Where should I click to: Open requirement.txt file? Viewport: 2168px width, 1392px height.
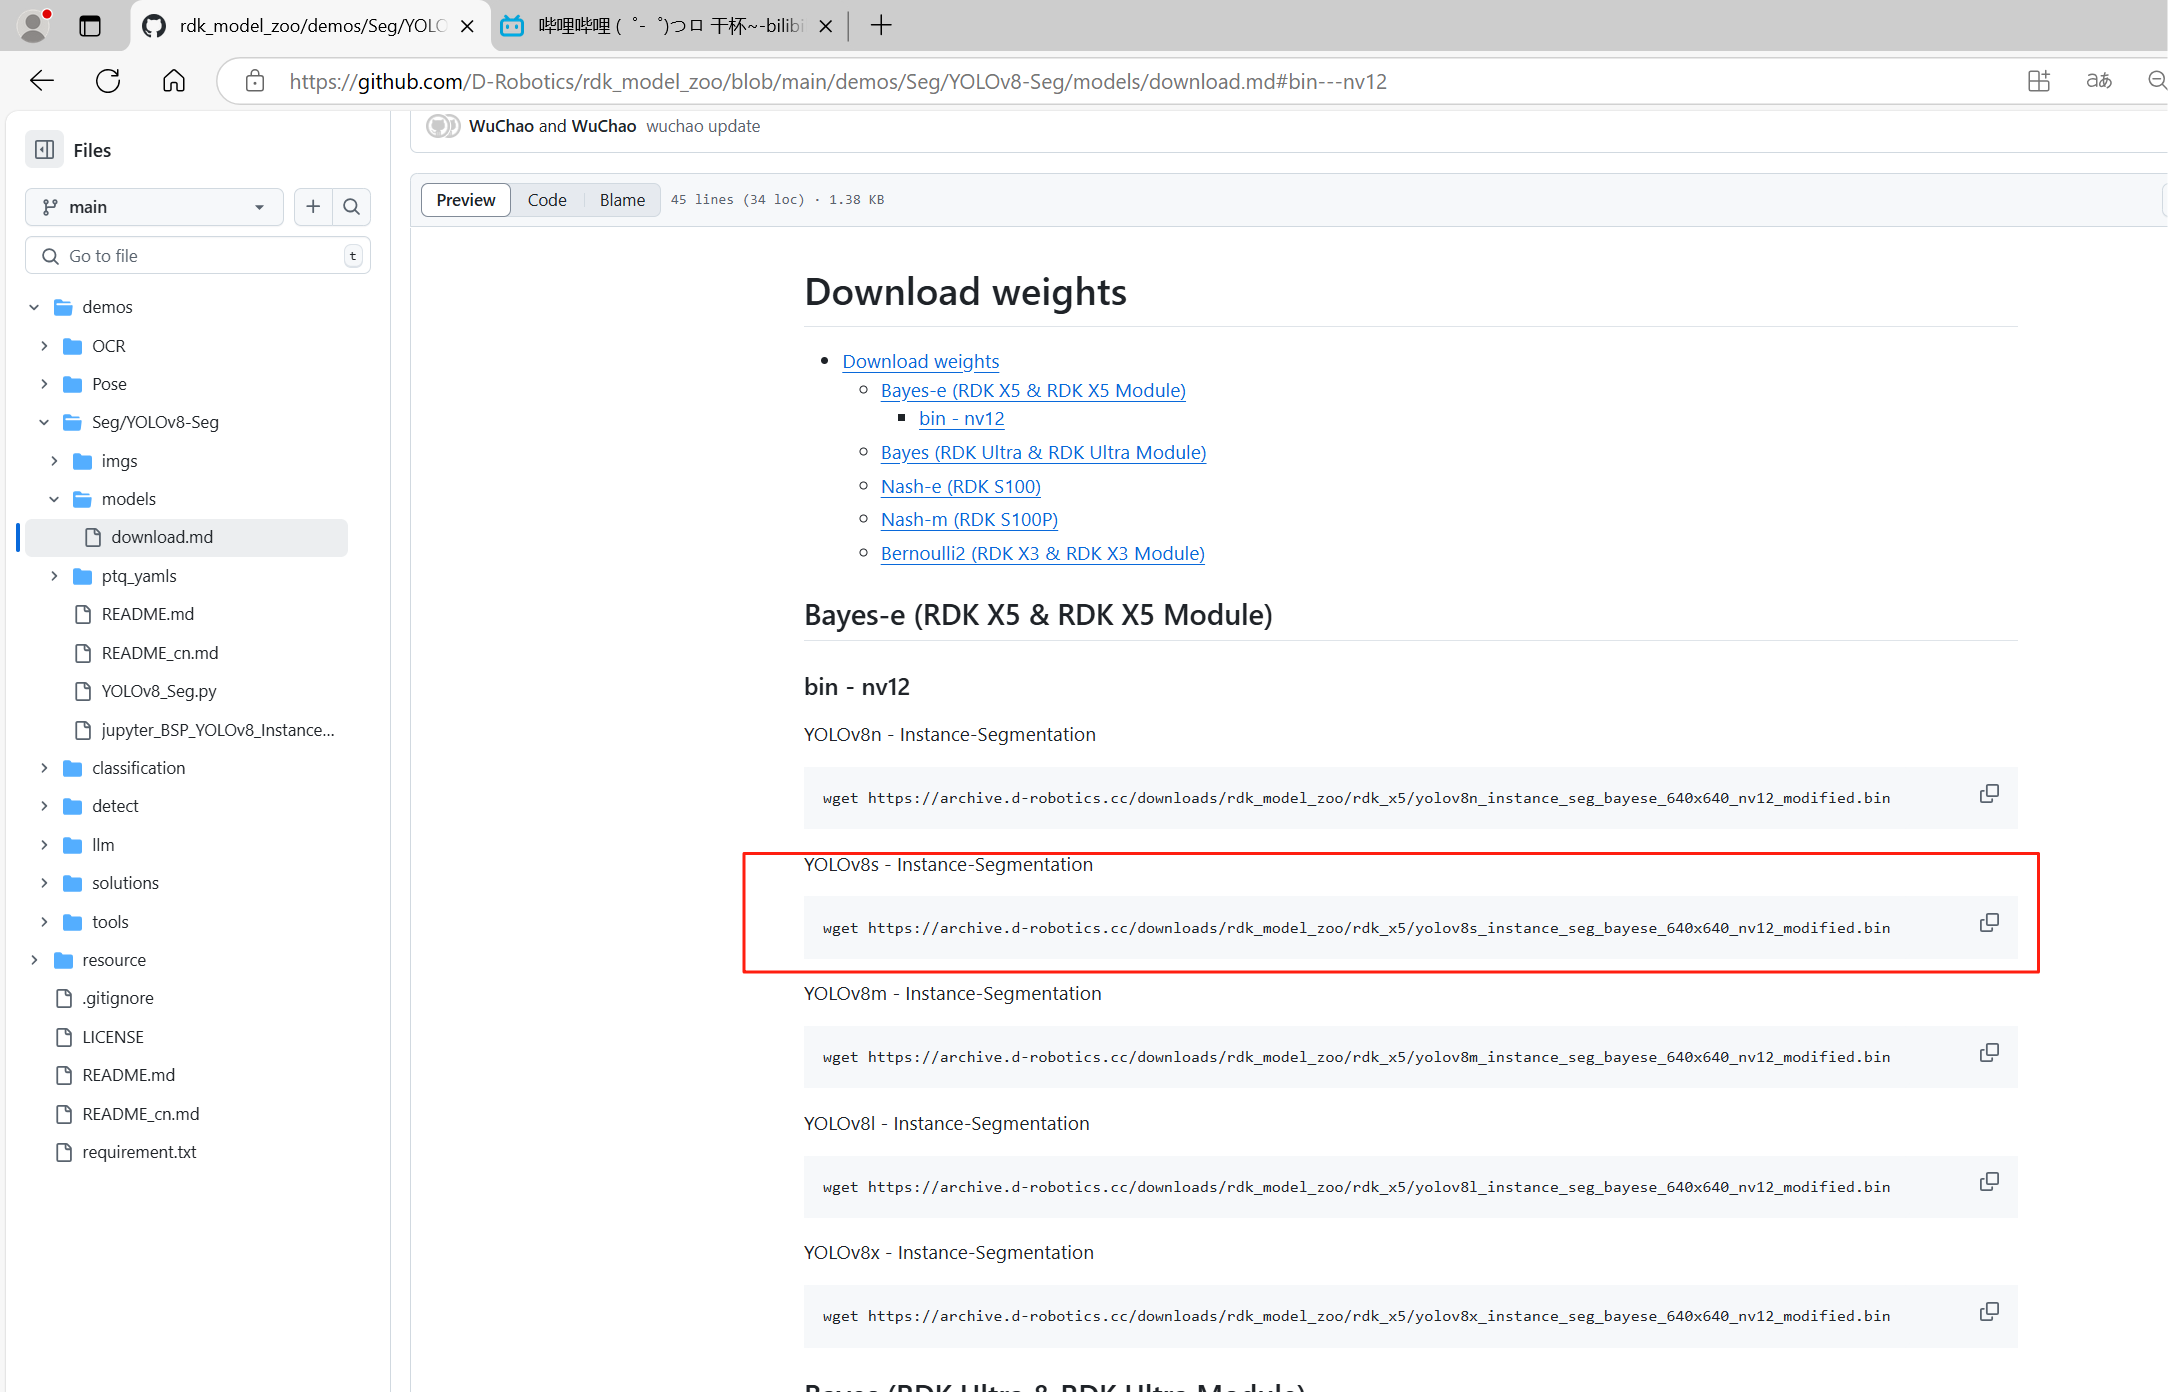point(139,1152)
